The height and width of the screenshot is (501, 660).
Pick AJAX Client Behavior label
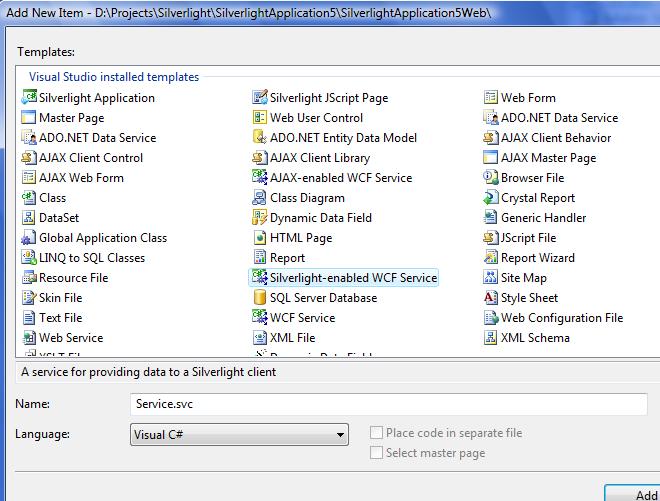pos(556,138)
